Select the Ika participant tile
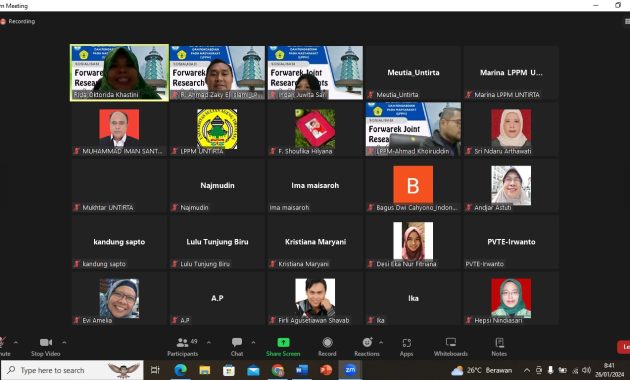630x380 pixels. pyautogui.click(x=413, y=298)
